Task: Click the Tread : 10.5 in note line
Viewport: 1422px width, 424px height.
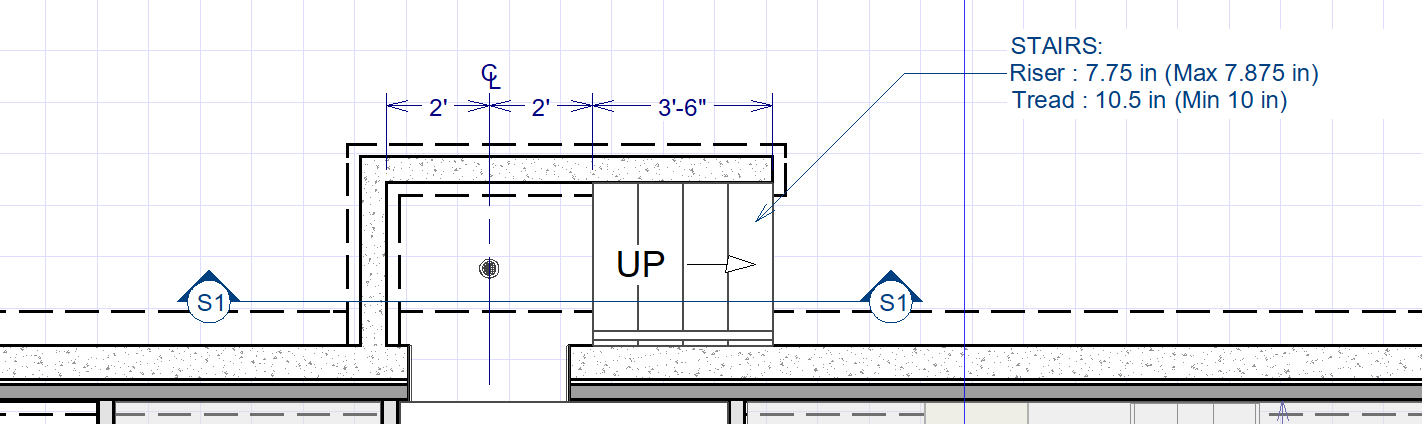Action: [1148, 100]
